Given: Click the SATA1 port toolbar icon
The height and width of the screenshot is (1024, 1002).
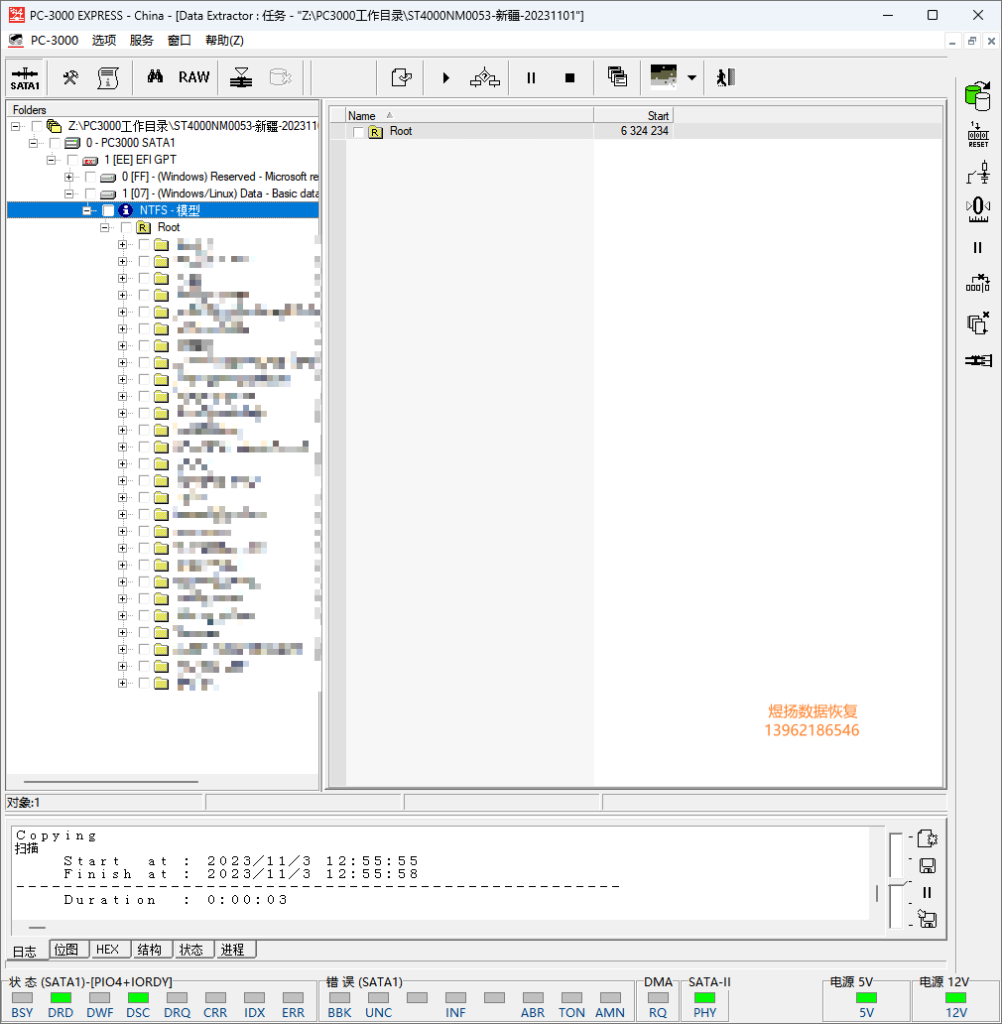Looking at the screenshot, I should [25, 78].
